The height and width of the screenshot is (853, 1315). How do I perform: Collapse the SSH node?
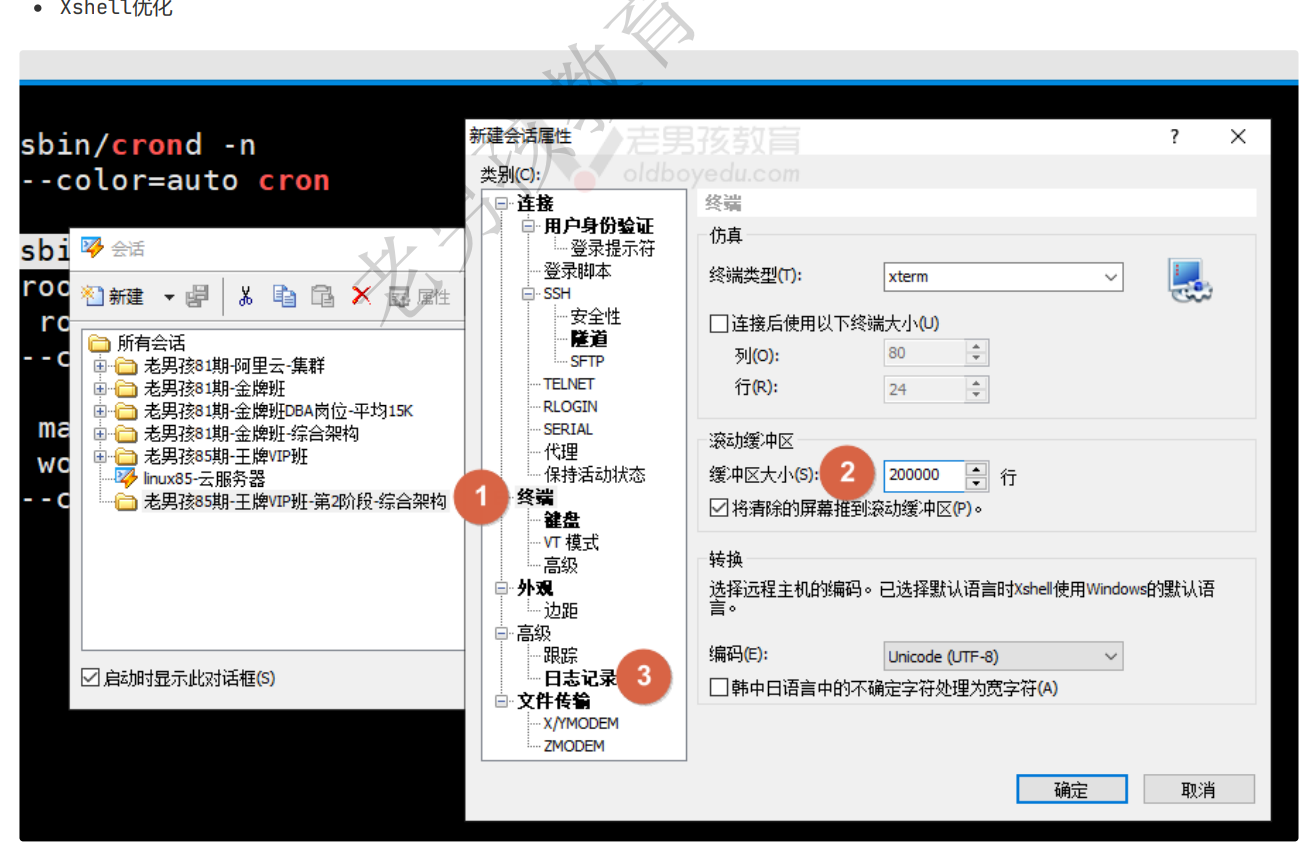pos(528,294)
